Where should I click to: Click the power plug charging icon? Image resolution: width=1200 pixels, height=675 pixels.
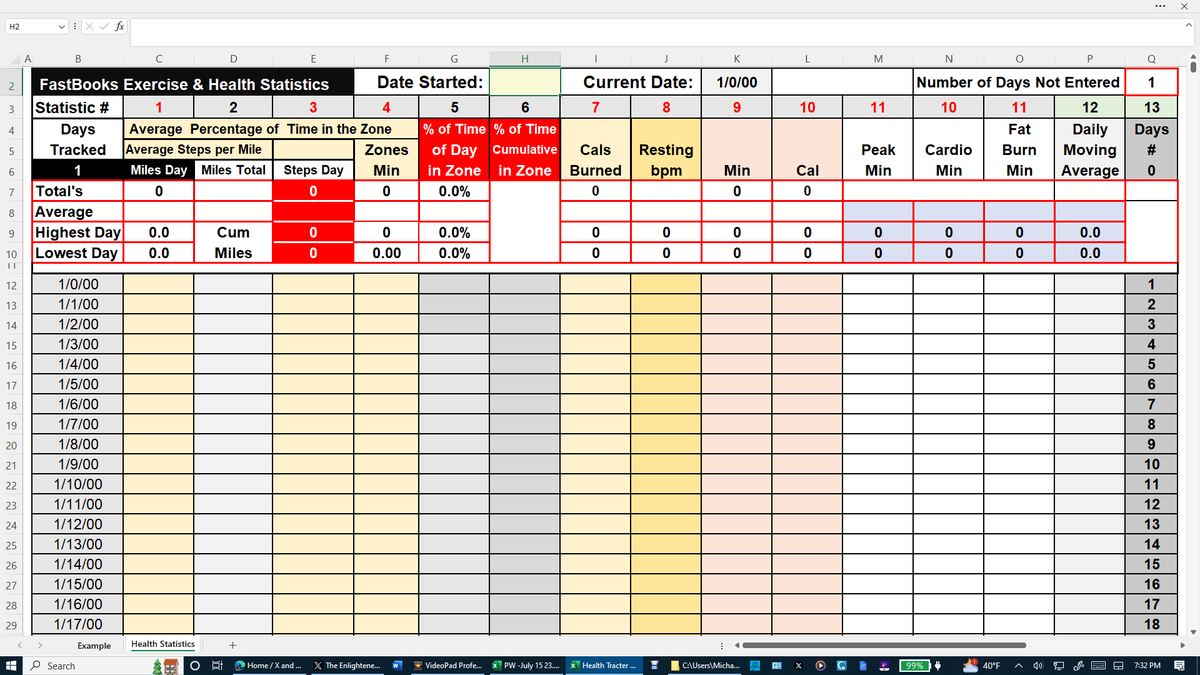pyautogui.click(x=938, y=665)
